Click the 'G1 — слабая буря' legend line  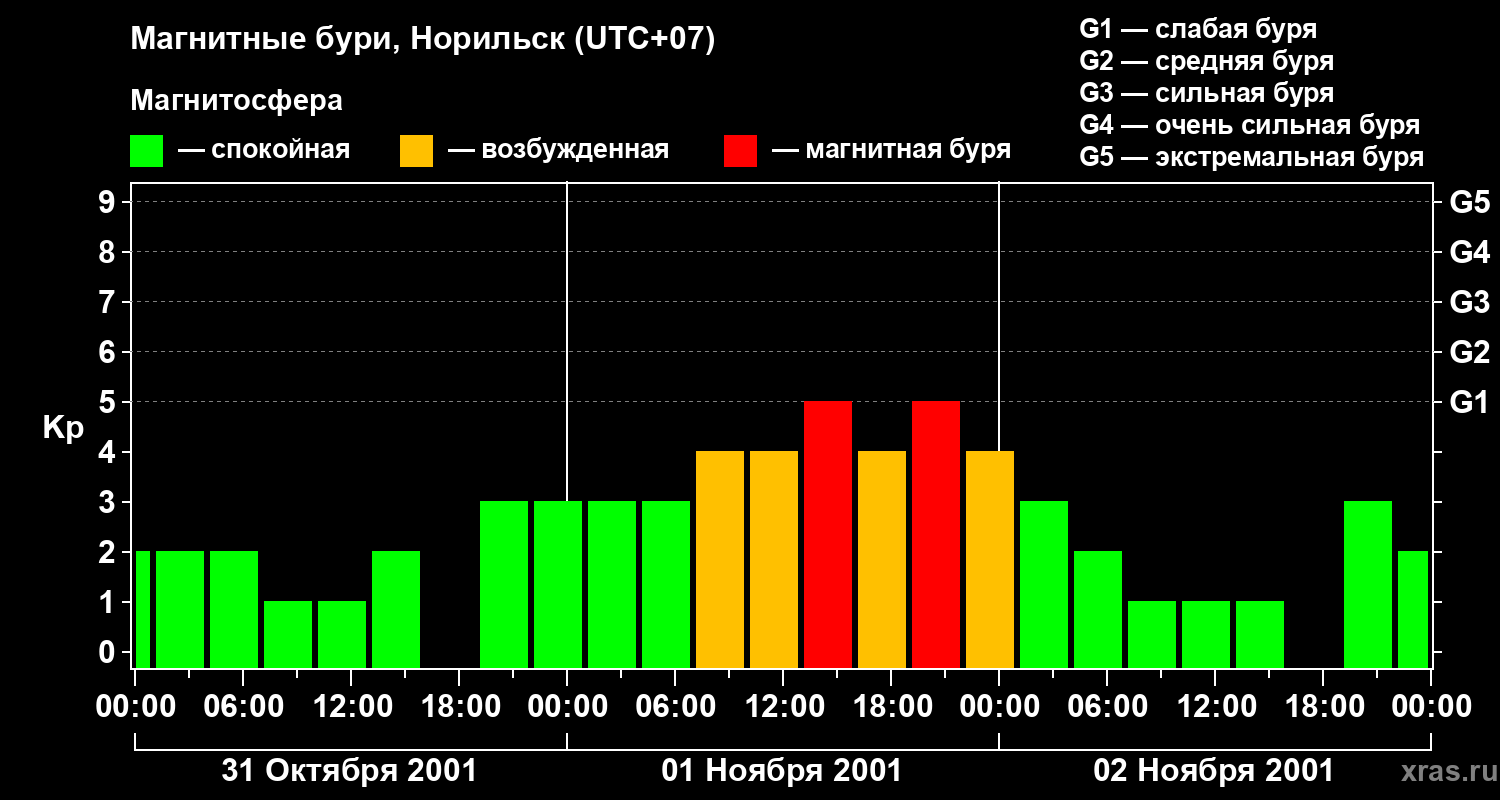pyautogui.click(x=1198, y=29)
